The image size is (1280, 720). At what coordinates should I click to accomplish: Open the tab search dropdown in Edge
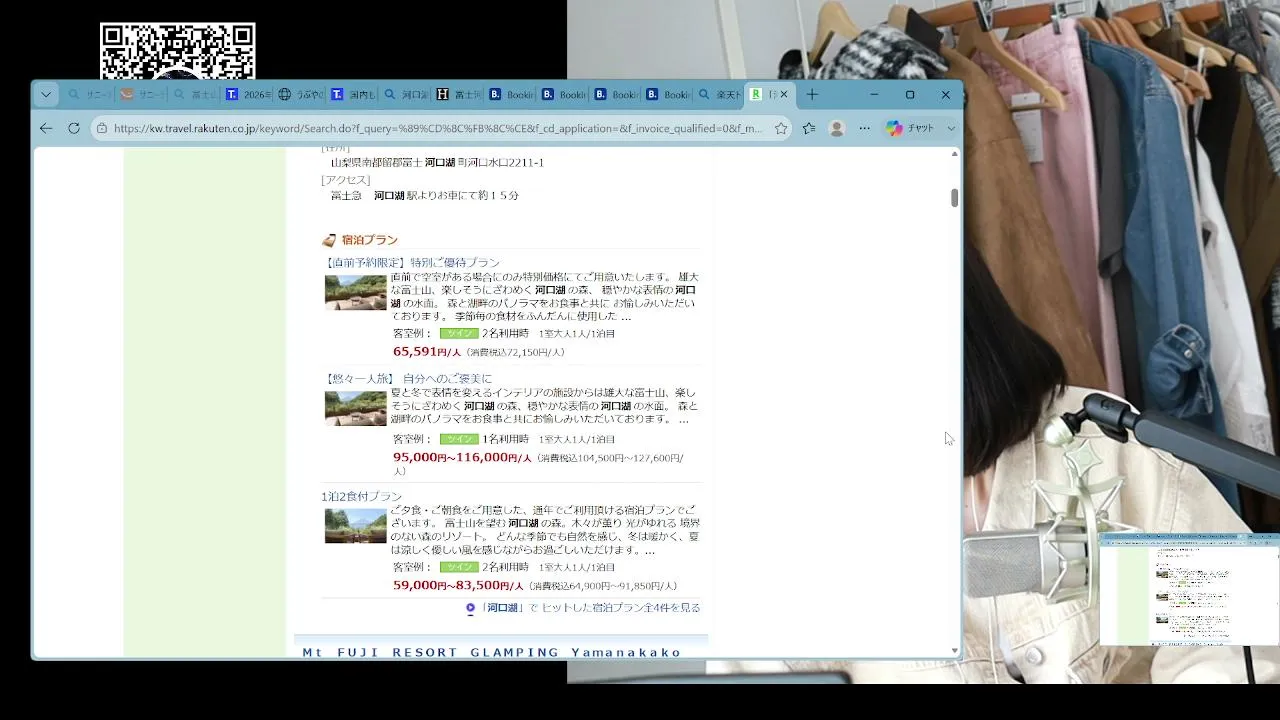coord(46,95)
